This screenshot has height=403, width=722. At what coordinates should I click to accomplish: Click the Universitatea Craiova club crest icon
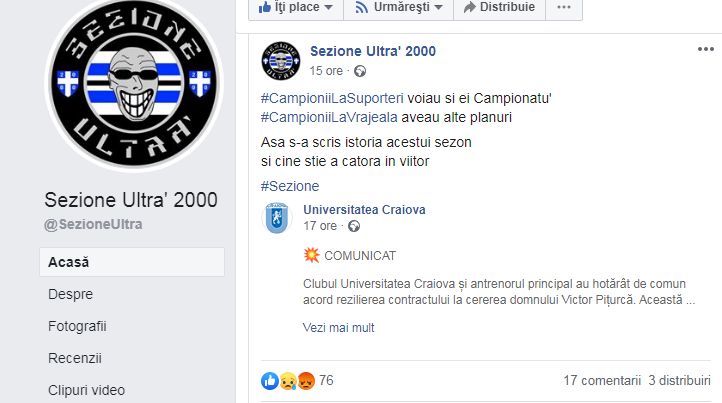click(277, 218)
